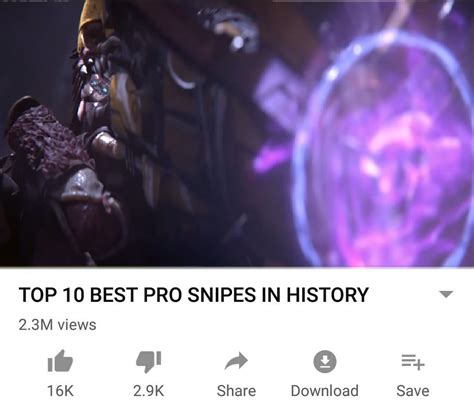Click the Save to playlist icon
This screenshot has width=474, height=414.
[x=413, y=362]
